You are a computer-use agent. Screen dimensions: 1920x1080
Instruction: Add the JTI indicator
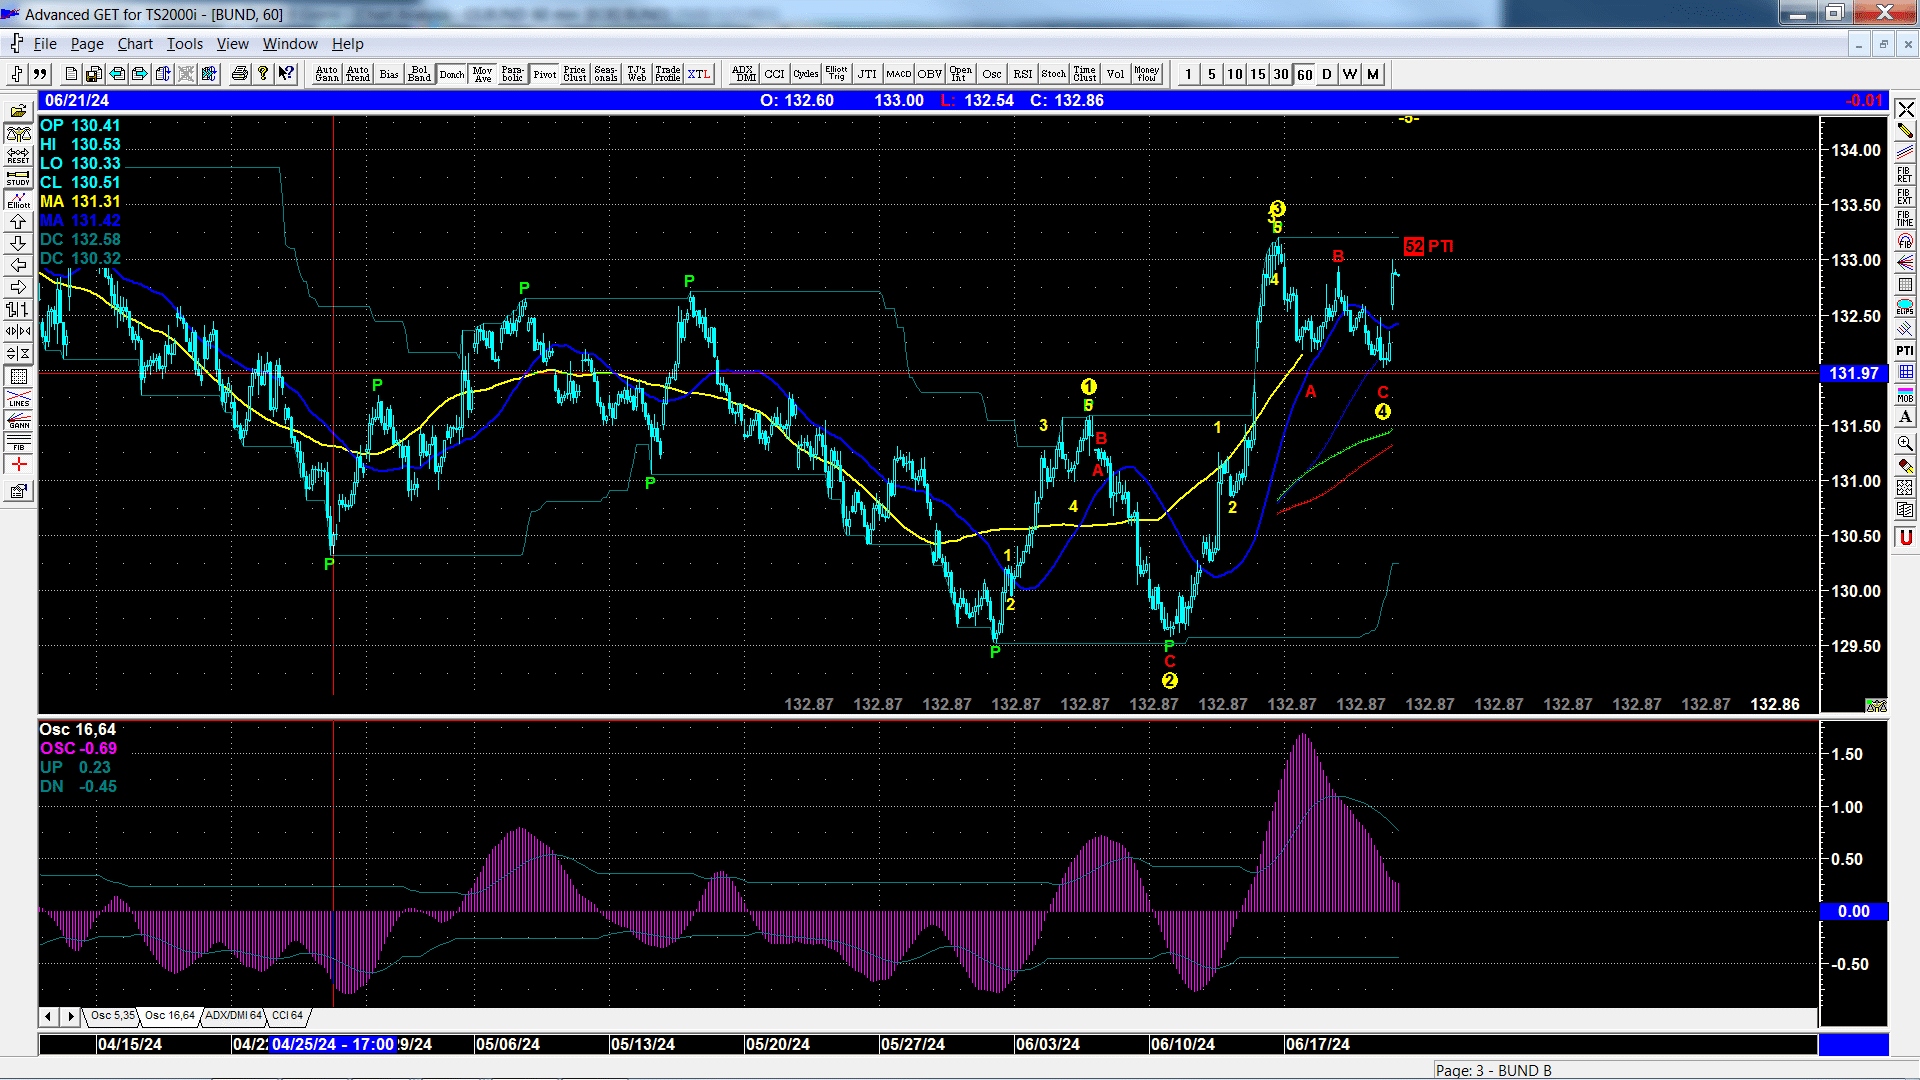tap(867, 74)
